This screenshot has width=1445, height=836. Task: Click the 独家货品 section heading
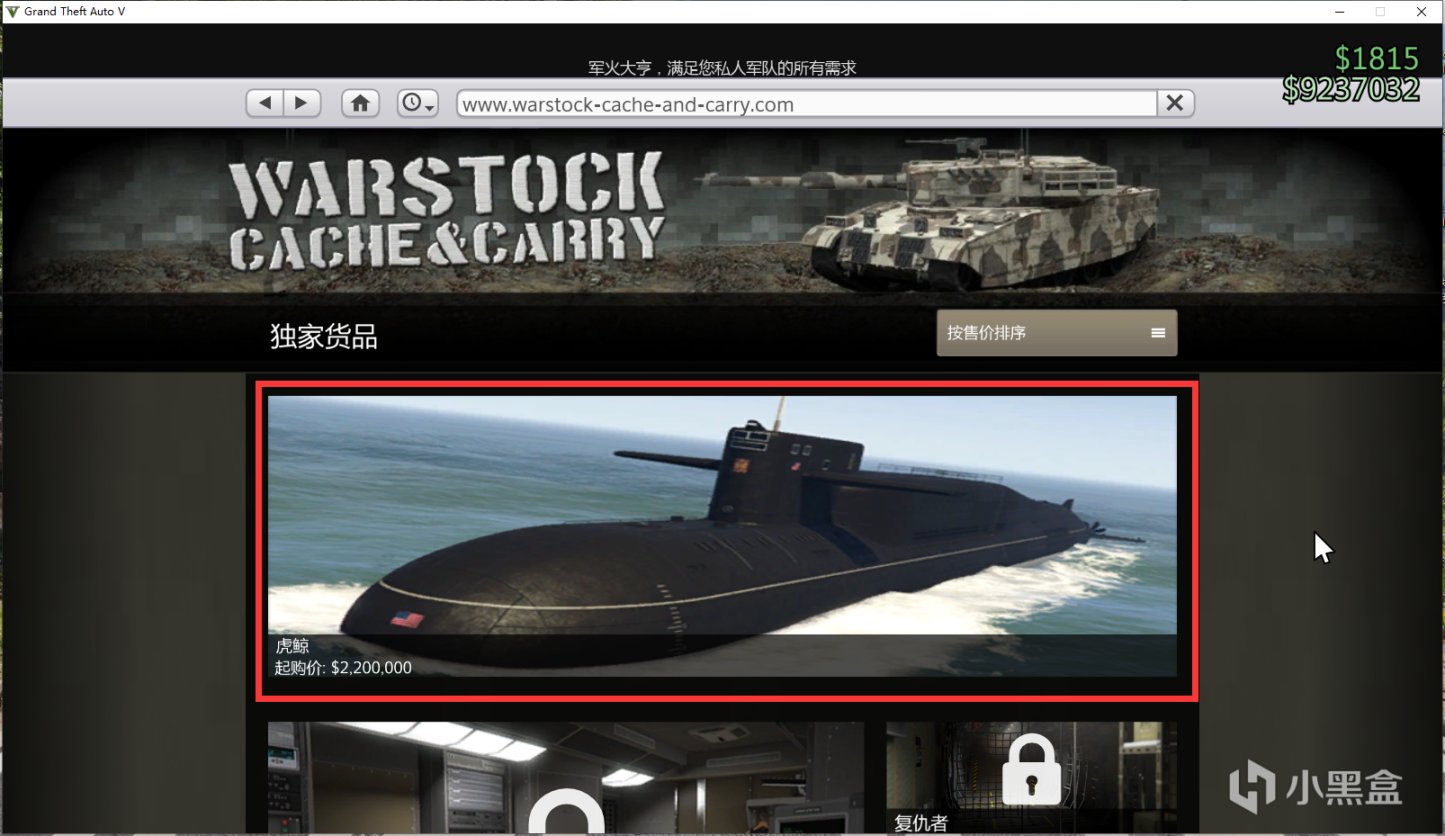click(324, 337)
